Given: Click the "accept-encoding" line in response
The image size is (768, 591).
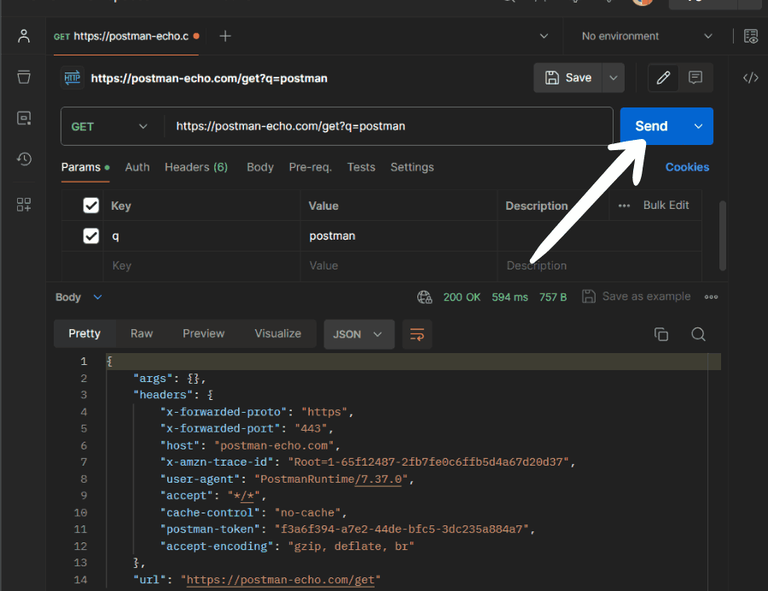Looking at the screenshot, I should click(287, 546).
